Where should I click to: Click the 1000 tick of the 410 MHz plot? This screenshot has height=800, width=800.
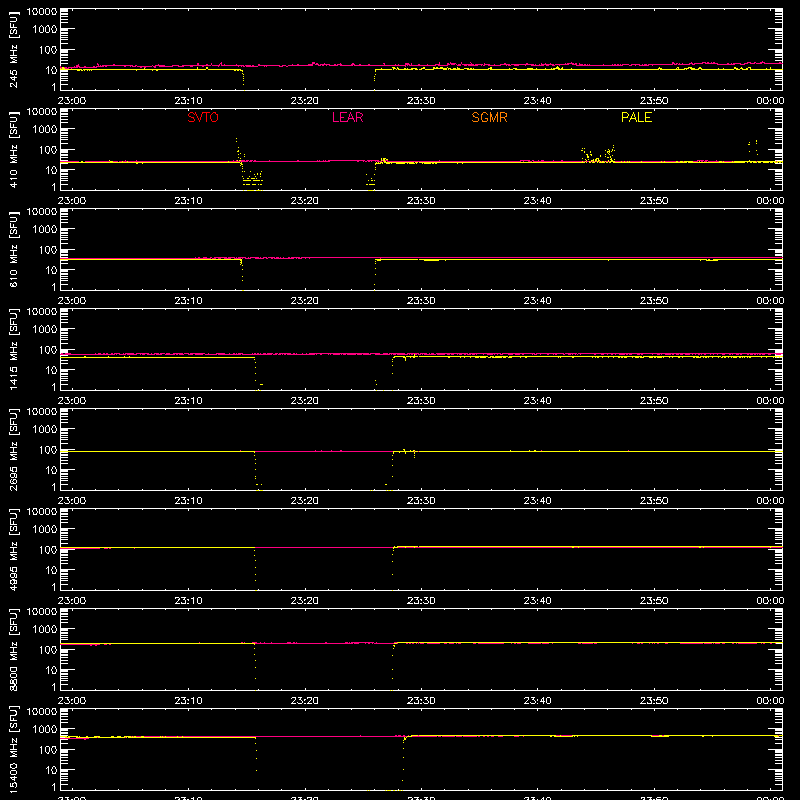pyautogui.click(x=45, y=130)
